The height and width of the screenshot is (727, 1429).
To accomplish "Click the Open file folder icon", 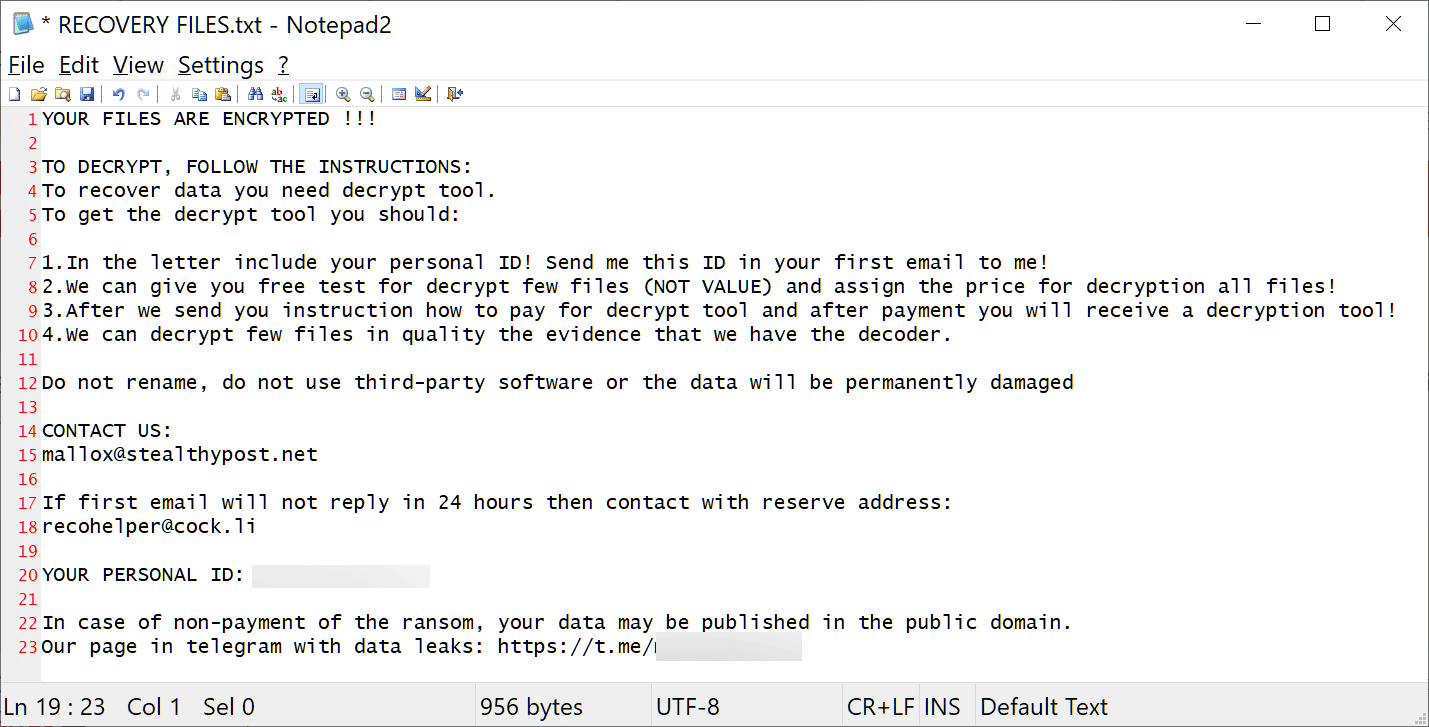I will pyautogui.click(x=38, y=94).
